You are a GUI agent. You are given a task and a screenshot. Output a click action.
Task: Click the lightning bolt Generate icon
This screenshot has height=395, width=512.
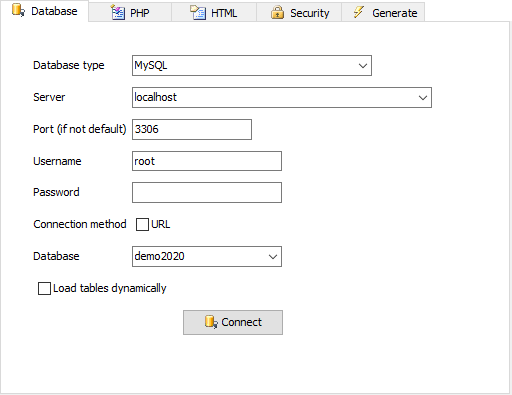359,12
